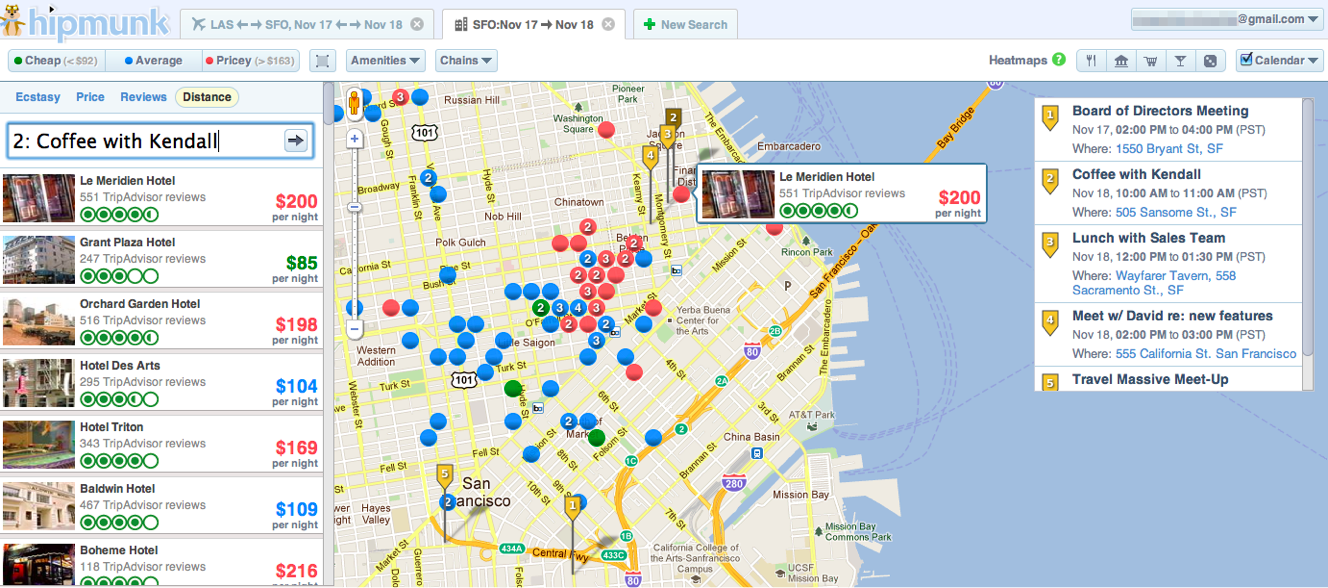Open the Chains dropdown
The height and width of the screenshot is (588, 1328).
(467, 61)
